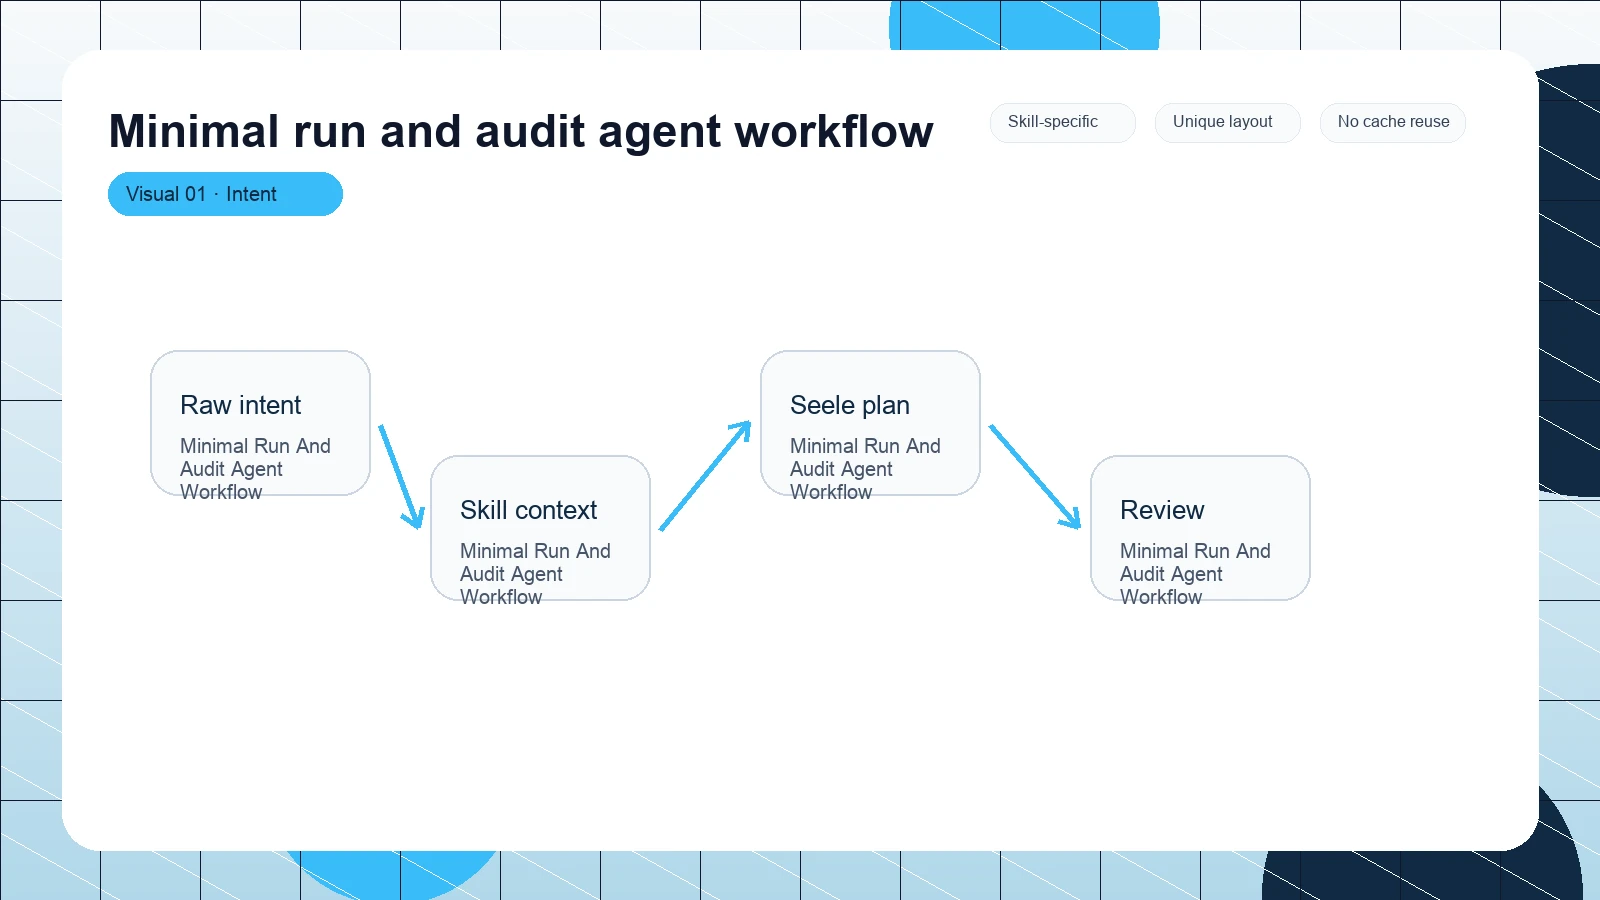The image size is (1600, 900).
Task: Click the description text under Raw intent
Action: tap(255, 469)
